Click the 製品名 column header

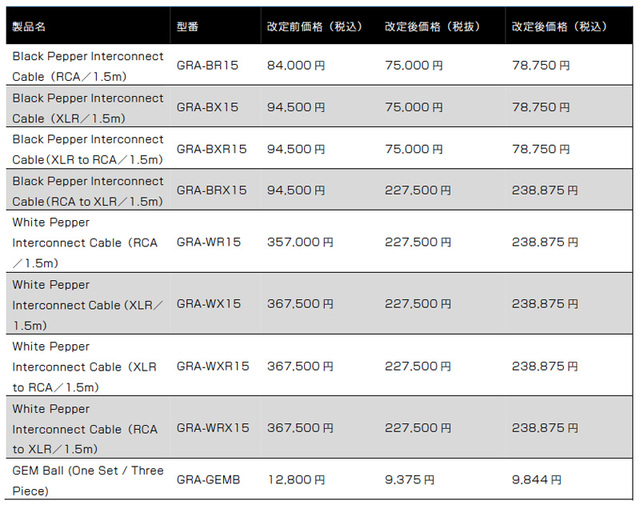pyautogui.click(x=31, y=25)
